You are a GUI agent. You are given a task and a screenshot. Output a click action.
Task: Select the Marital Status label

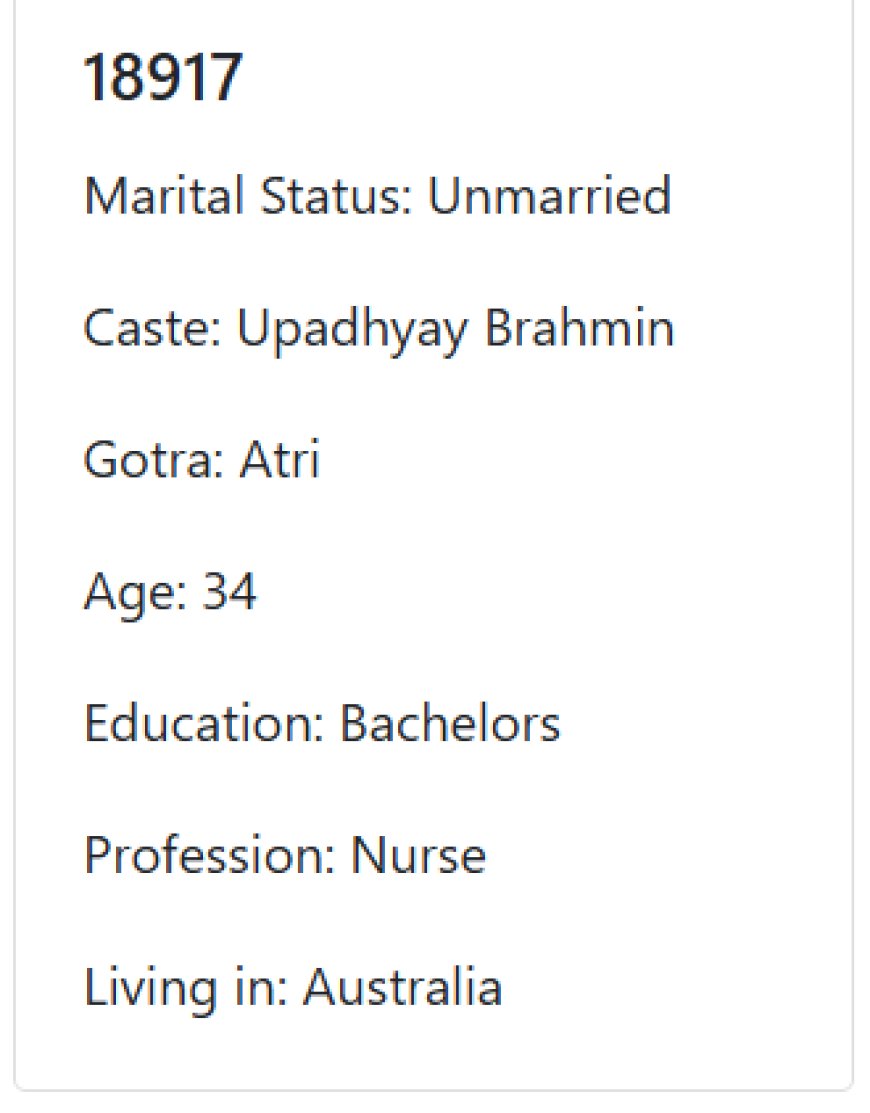(x=248, y=195)
